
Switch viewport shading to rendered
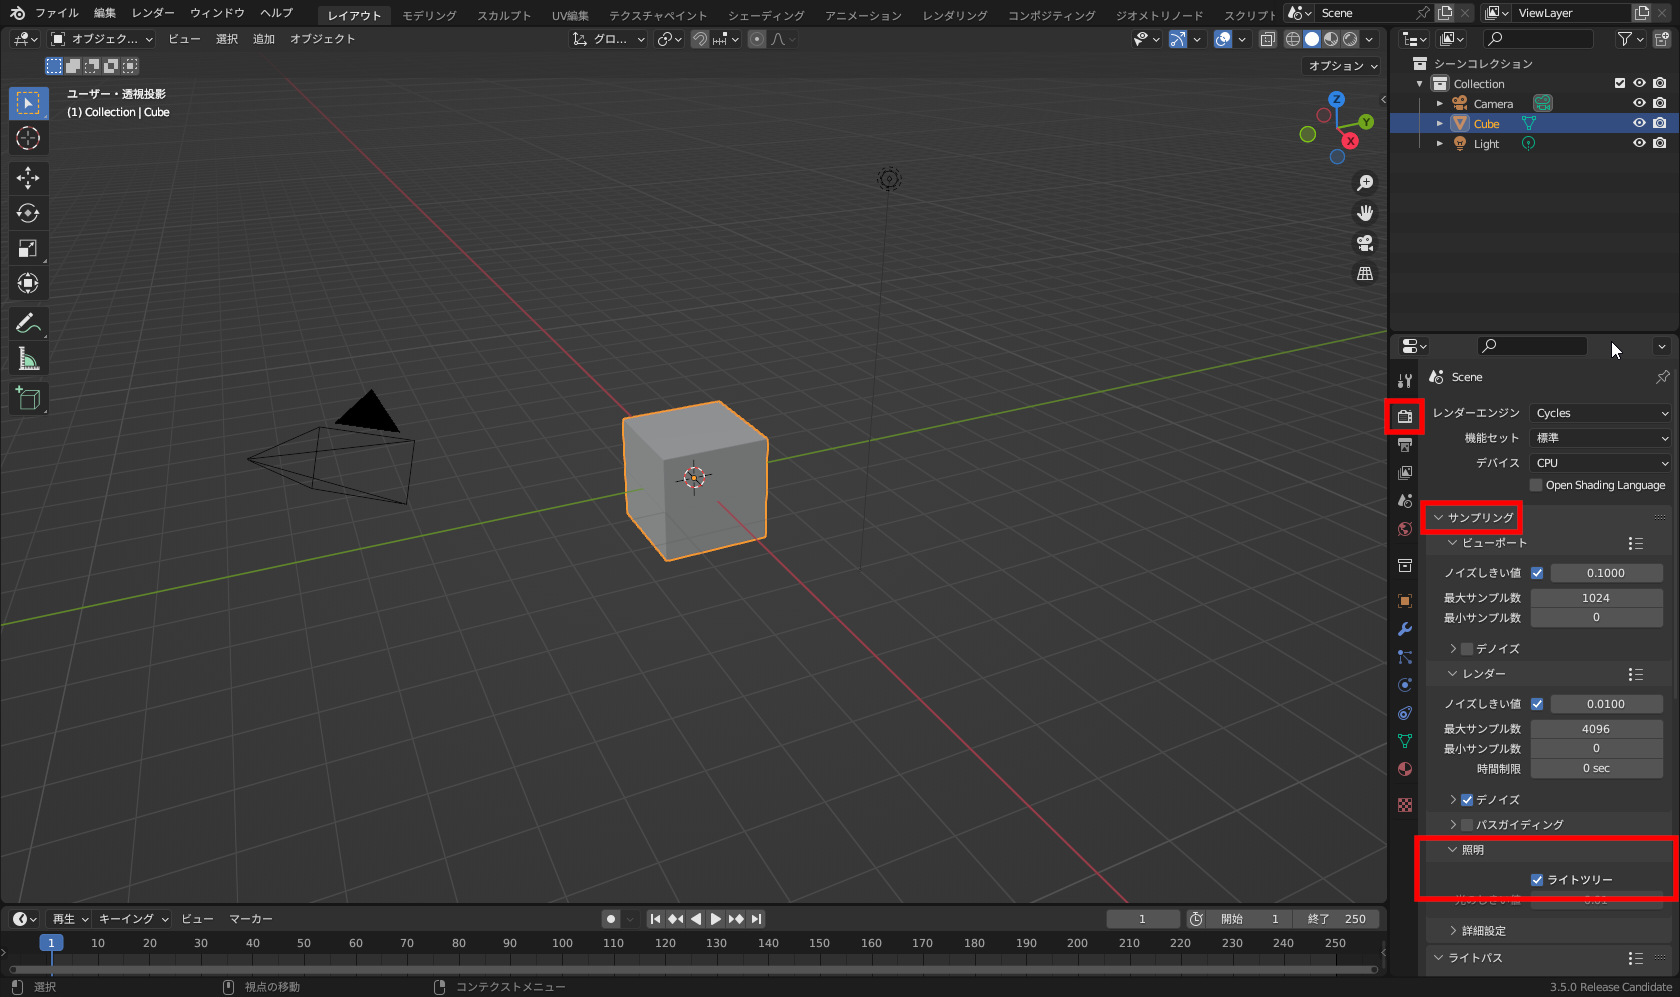click(x=1350, y=39)
